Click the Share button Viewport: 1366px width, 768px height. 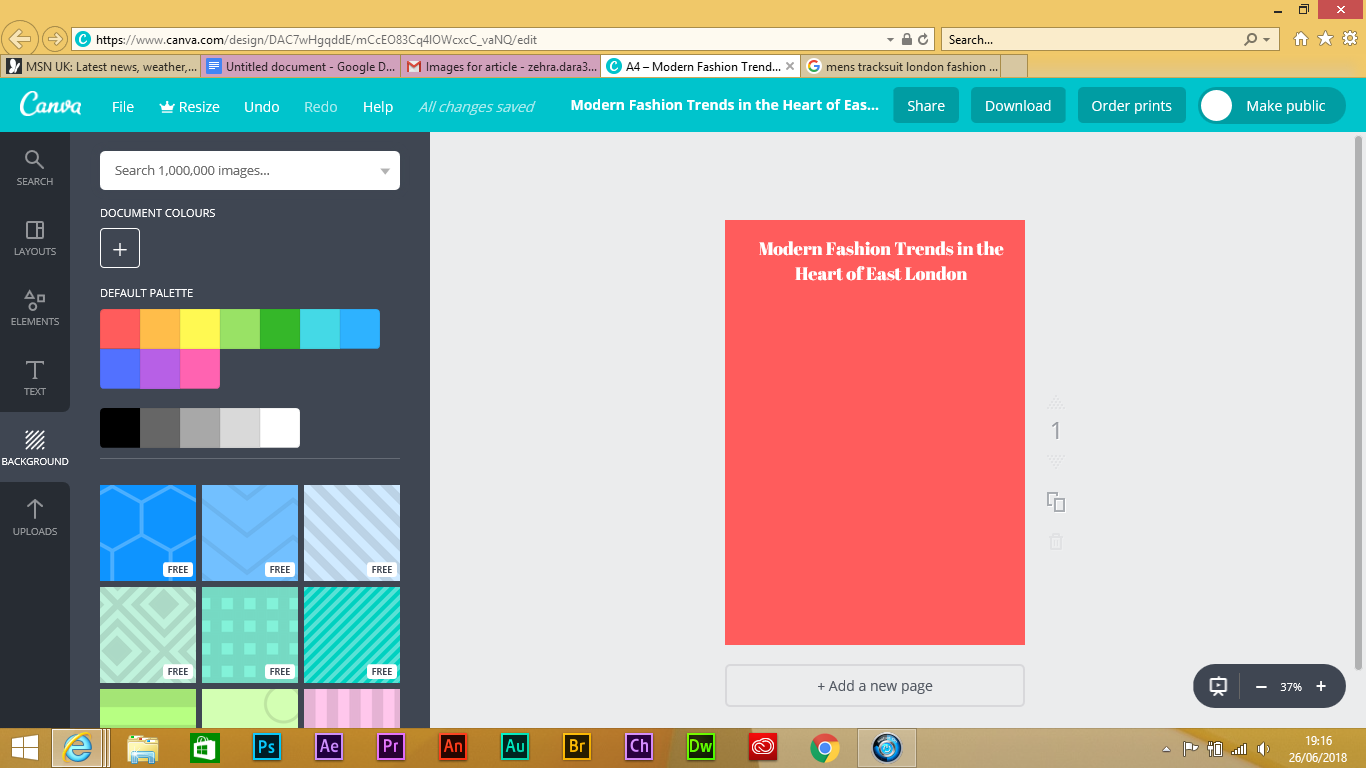point(926,106)
